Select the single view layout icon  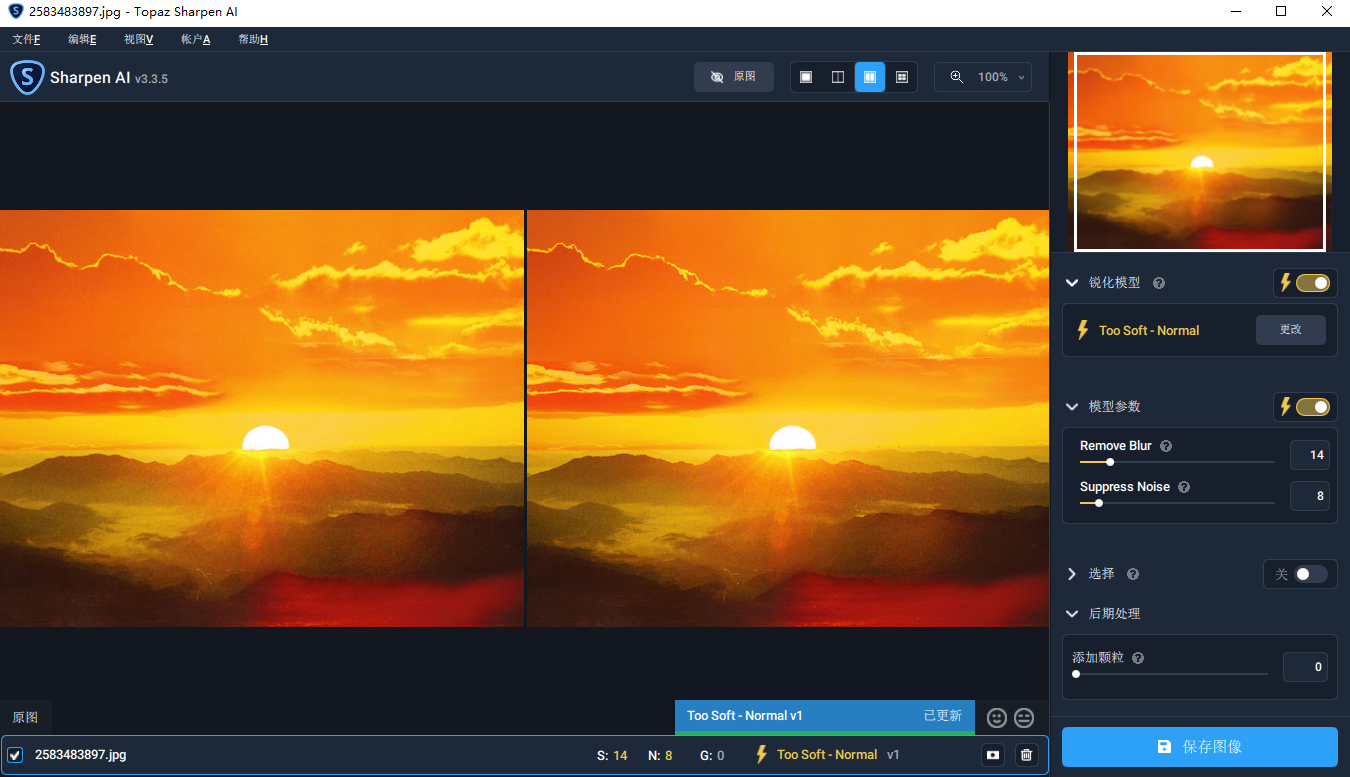coord(806,77)
